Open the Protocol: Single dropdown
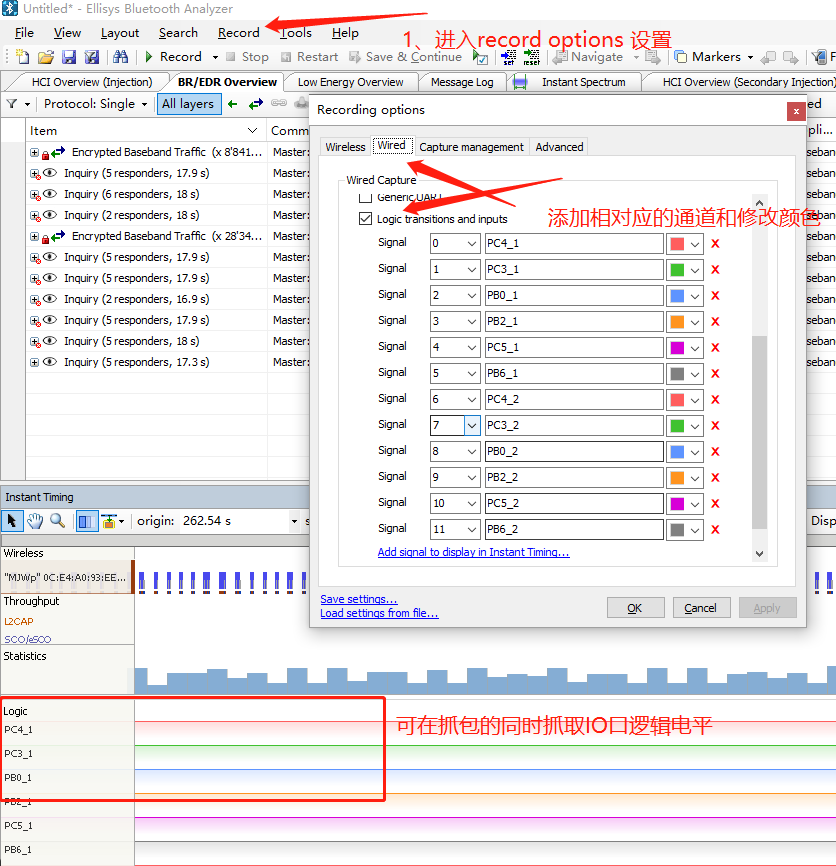Image resolution: width=836 pixels, height=866 pixels. [x=95, y=104]
